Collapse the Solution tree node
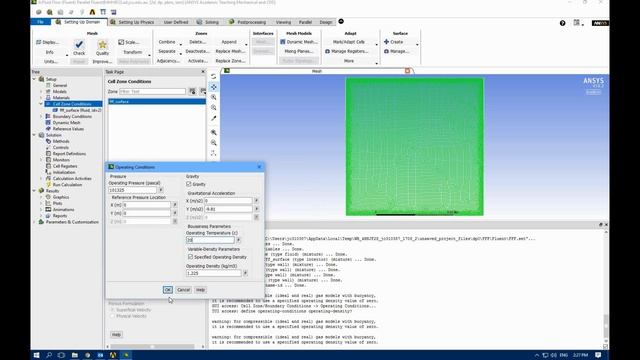Screen dimensions: 640x360 click(x=34, y=135)
